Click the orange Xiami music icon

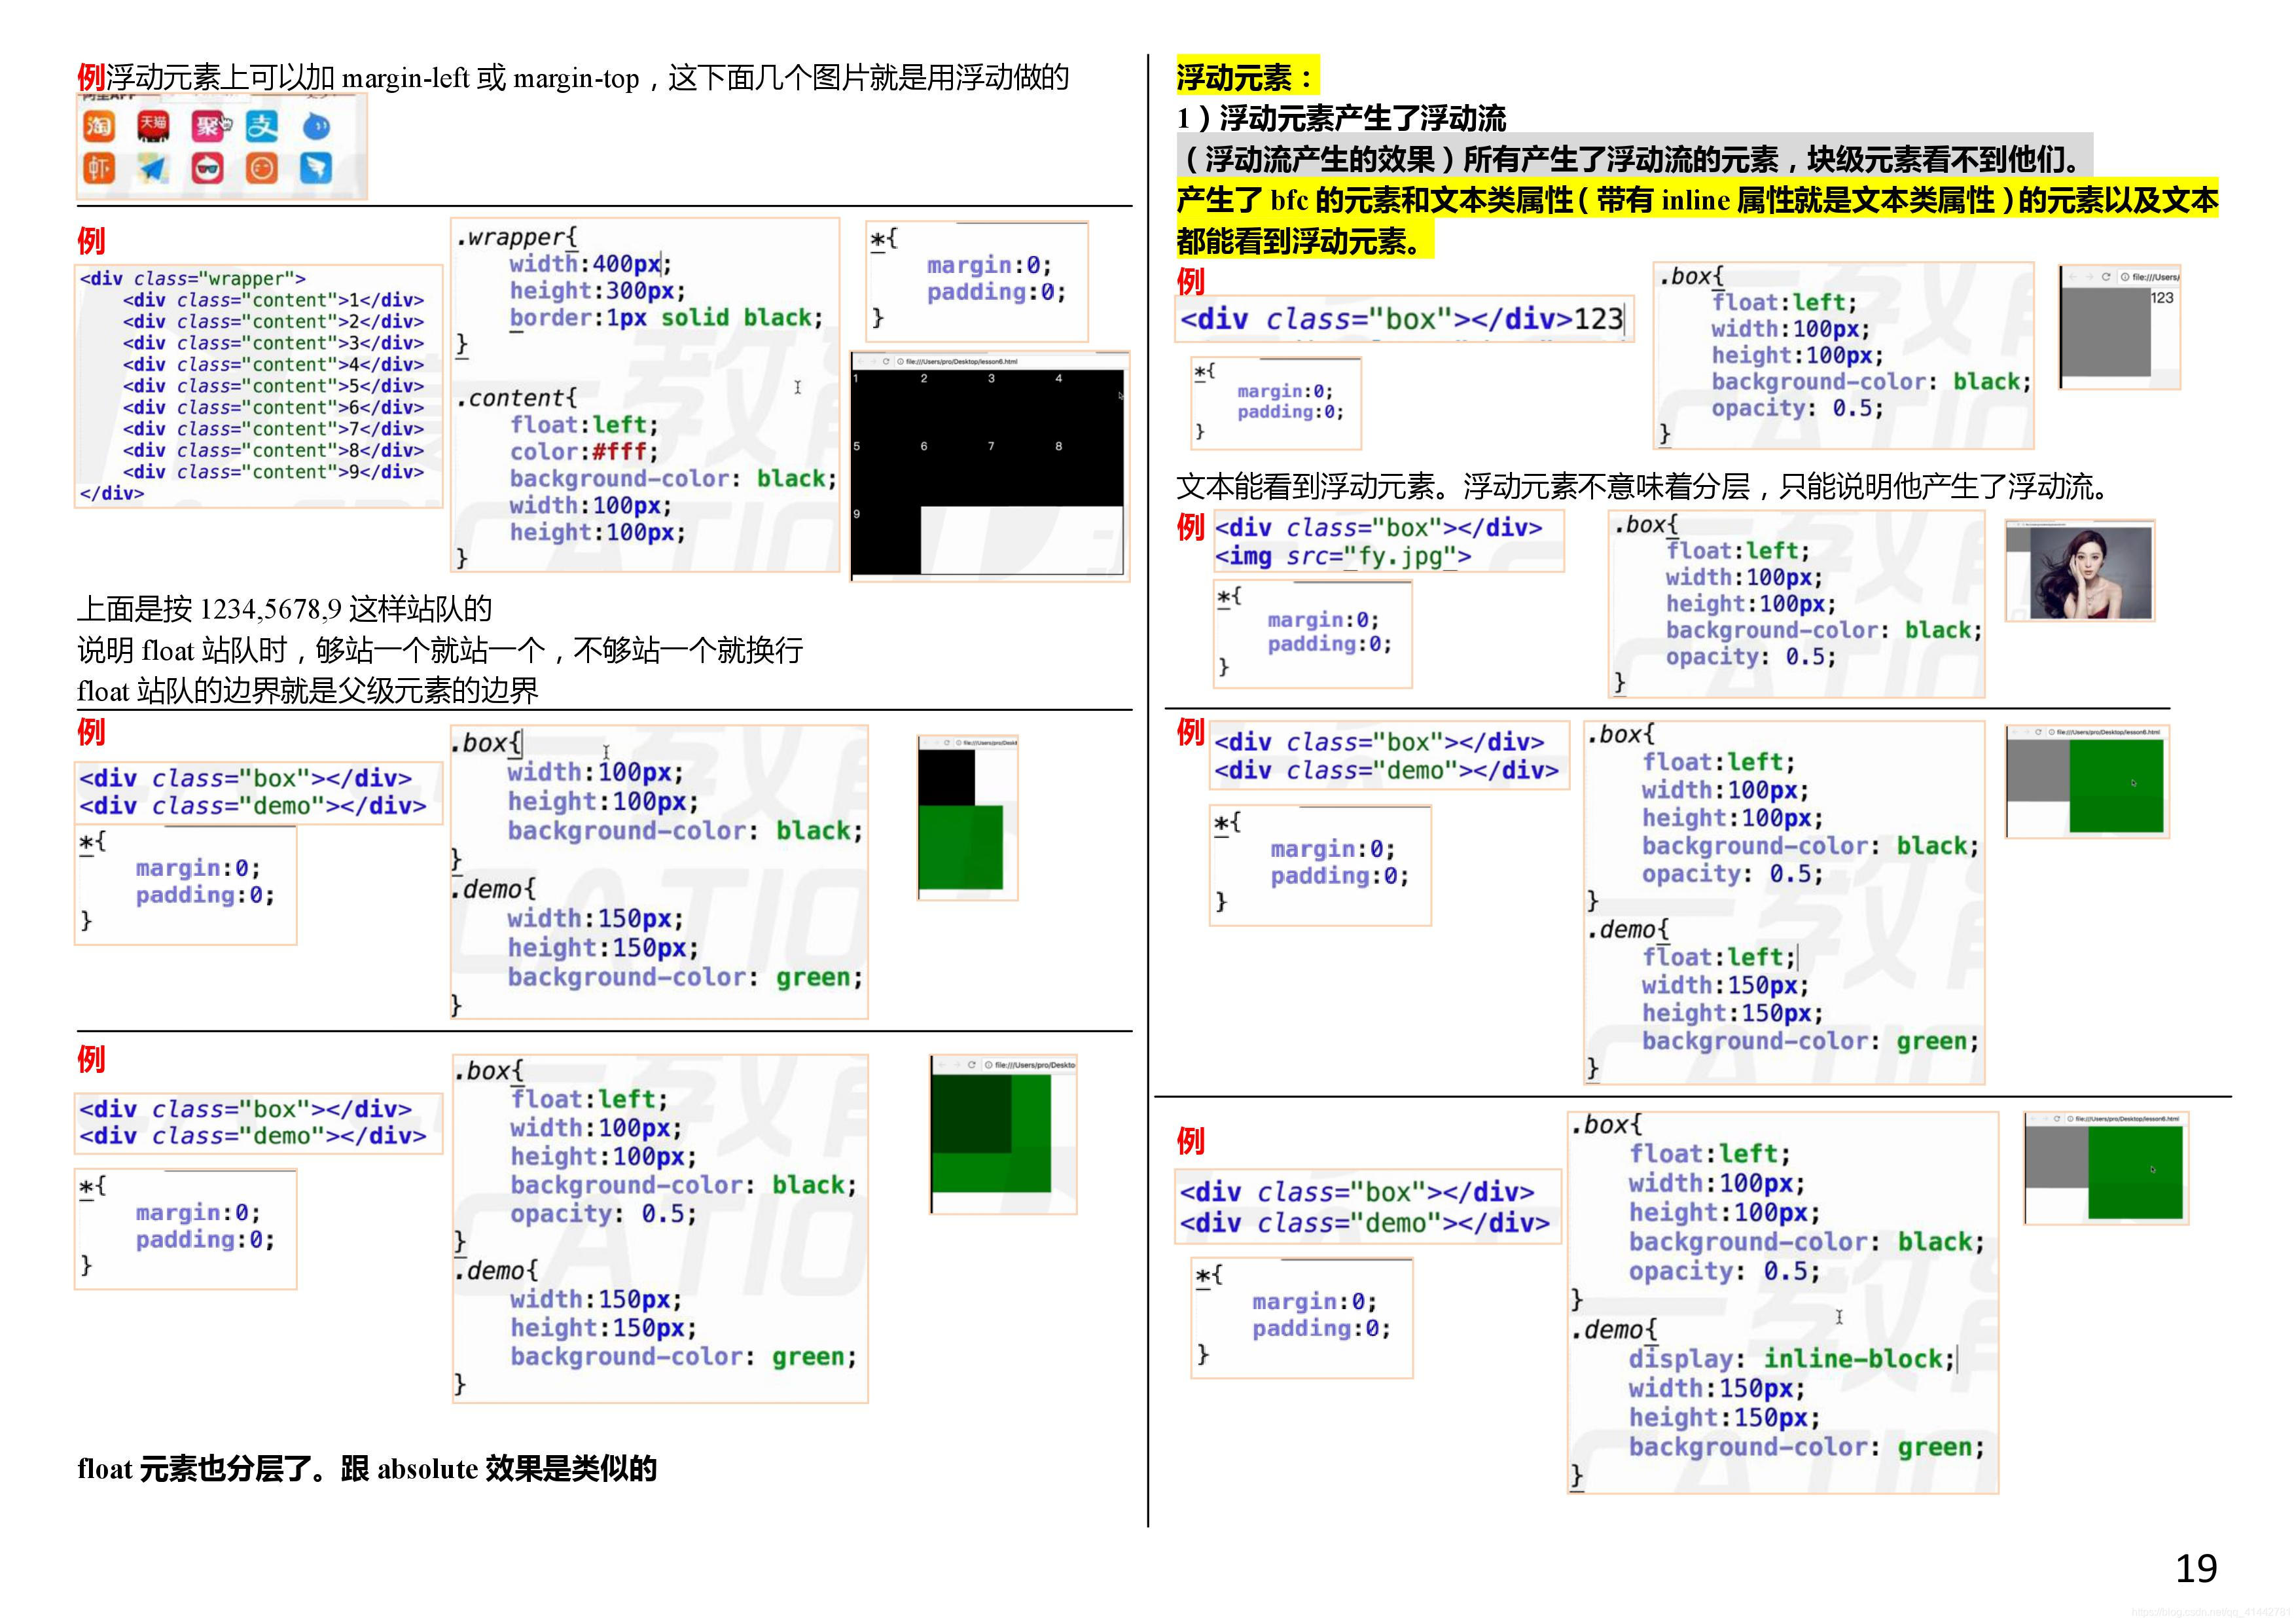click(x=98, y=168)
